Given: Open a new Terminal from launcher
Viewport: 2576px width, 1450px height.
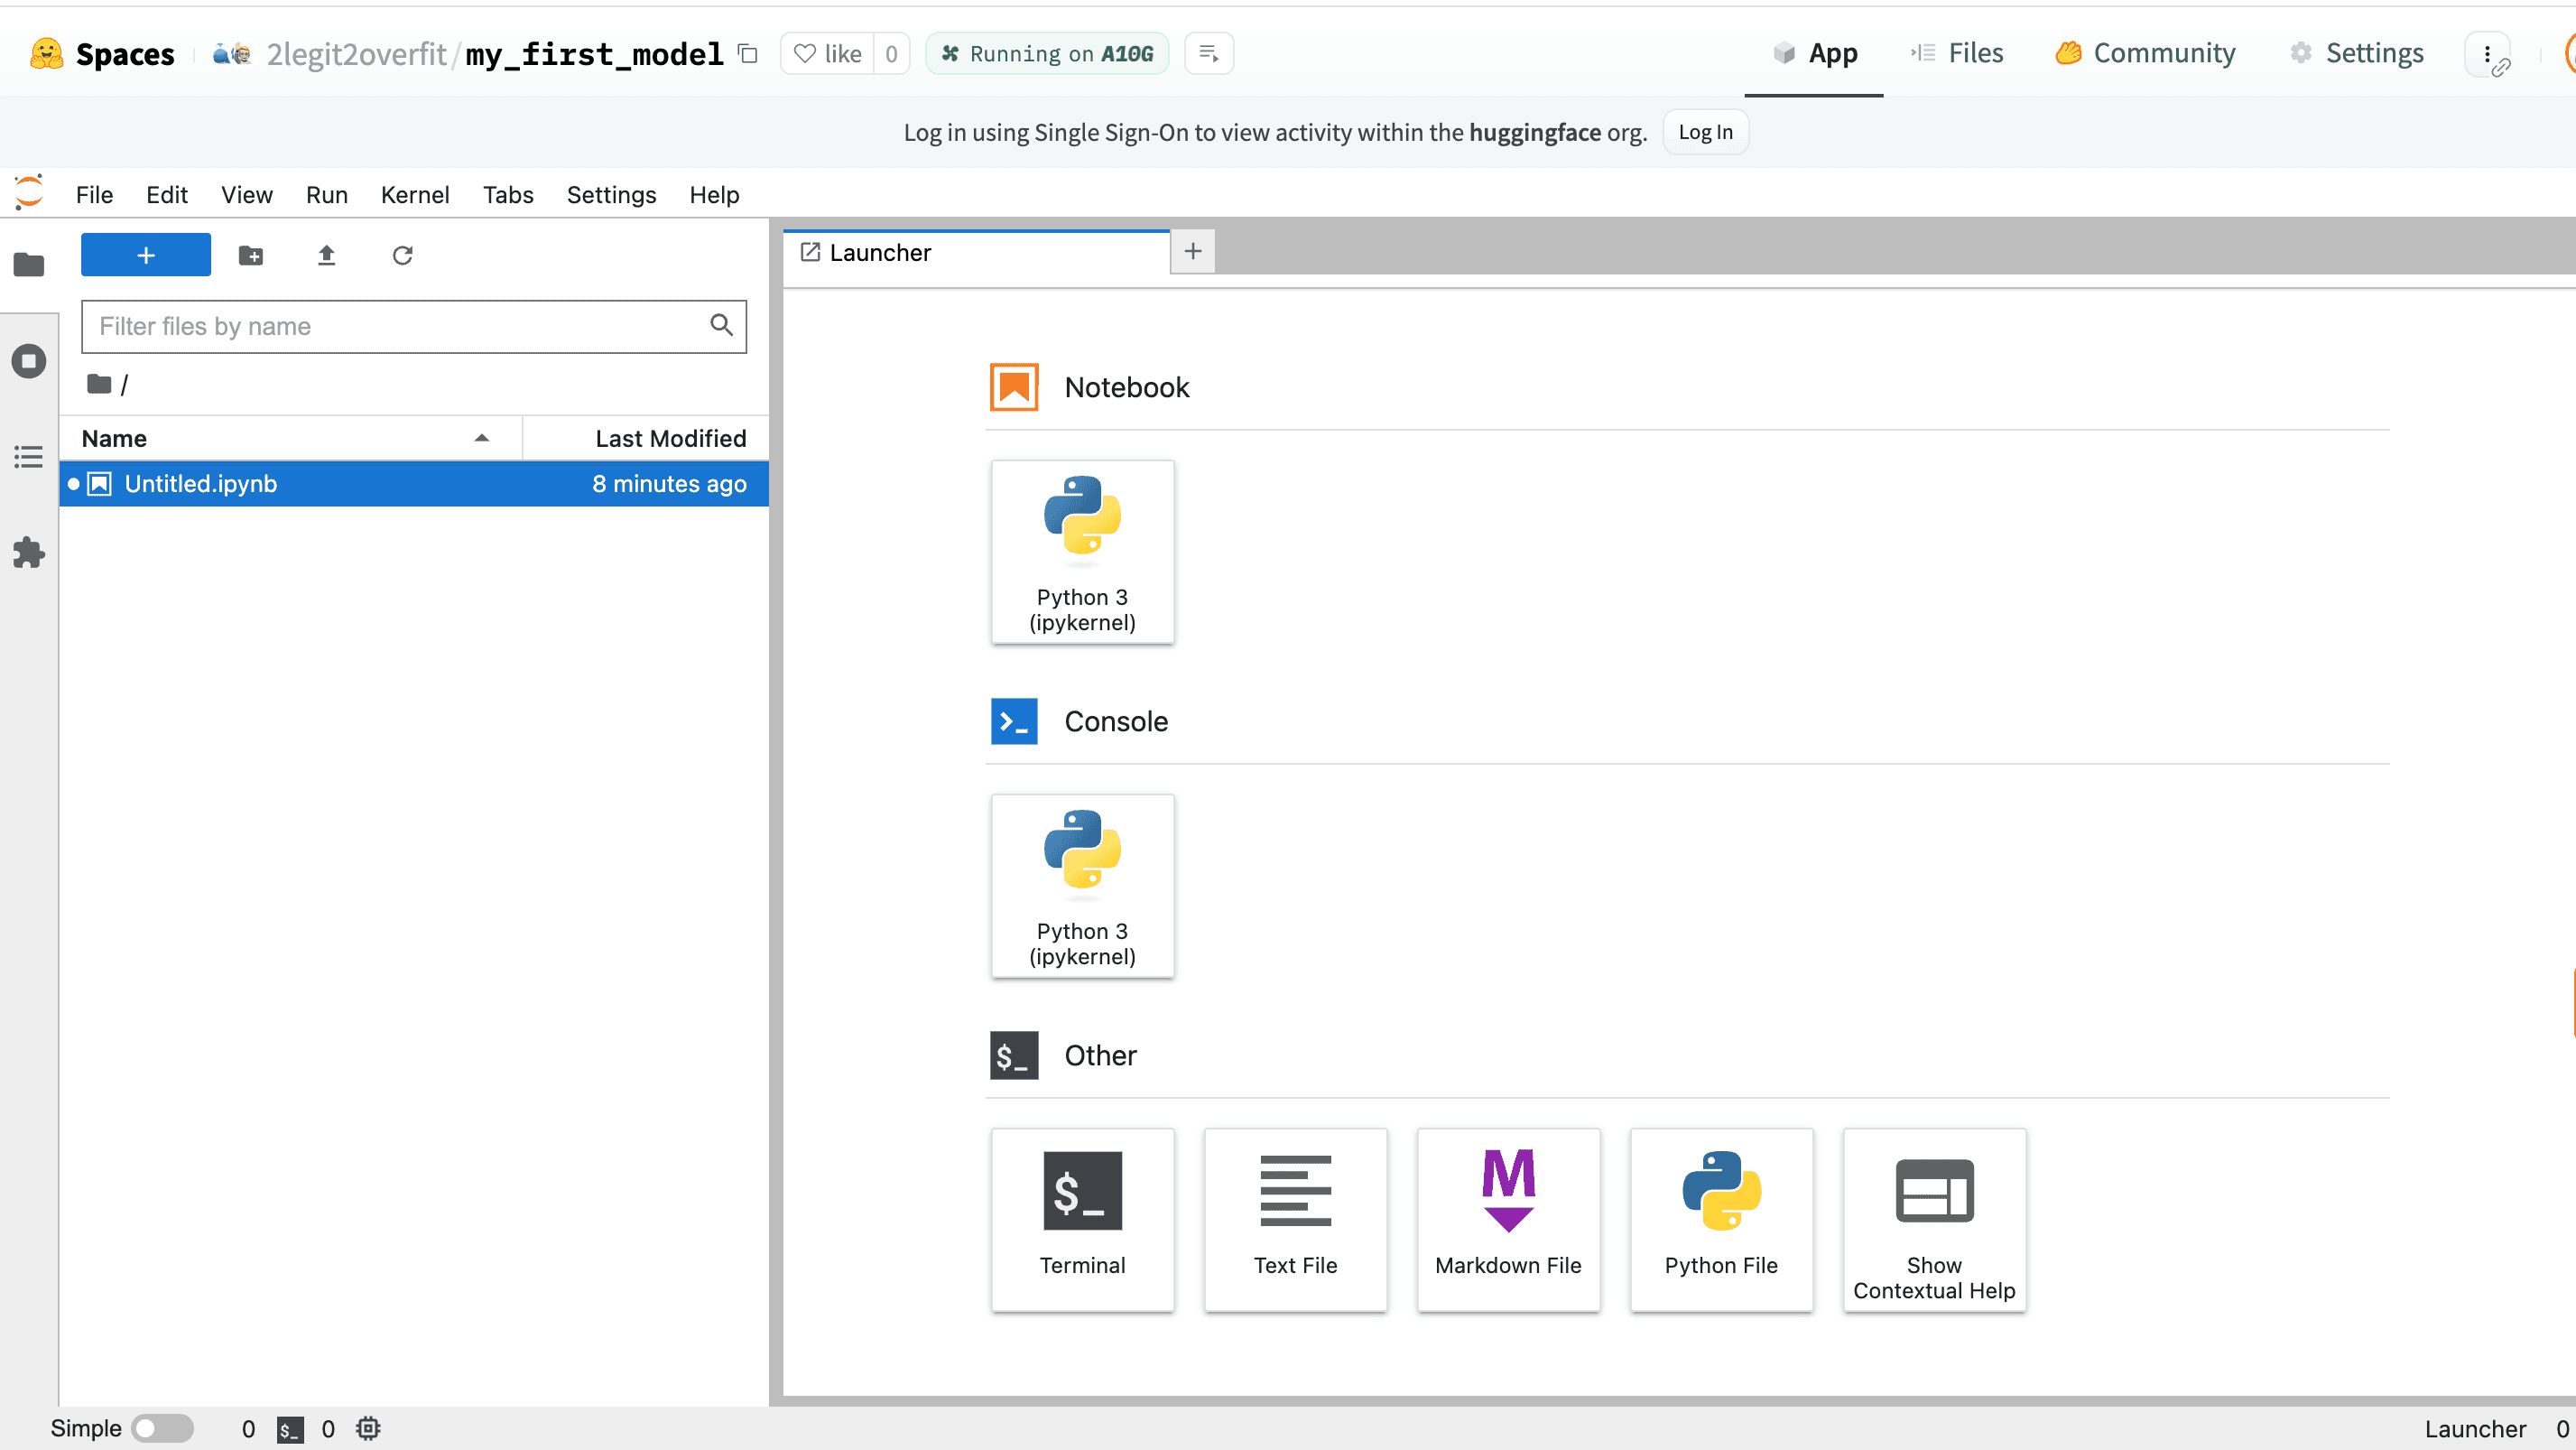Looking at the screenshot, I should tap(1082, 1220).
